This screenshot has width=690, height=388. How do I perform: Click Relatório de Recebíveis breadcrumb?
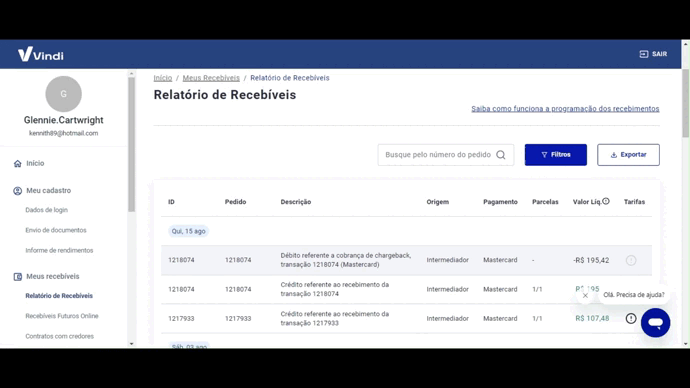pos(290,78)
